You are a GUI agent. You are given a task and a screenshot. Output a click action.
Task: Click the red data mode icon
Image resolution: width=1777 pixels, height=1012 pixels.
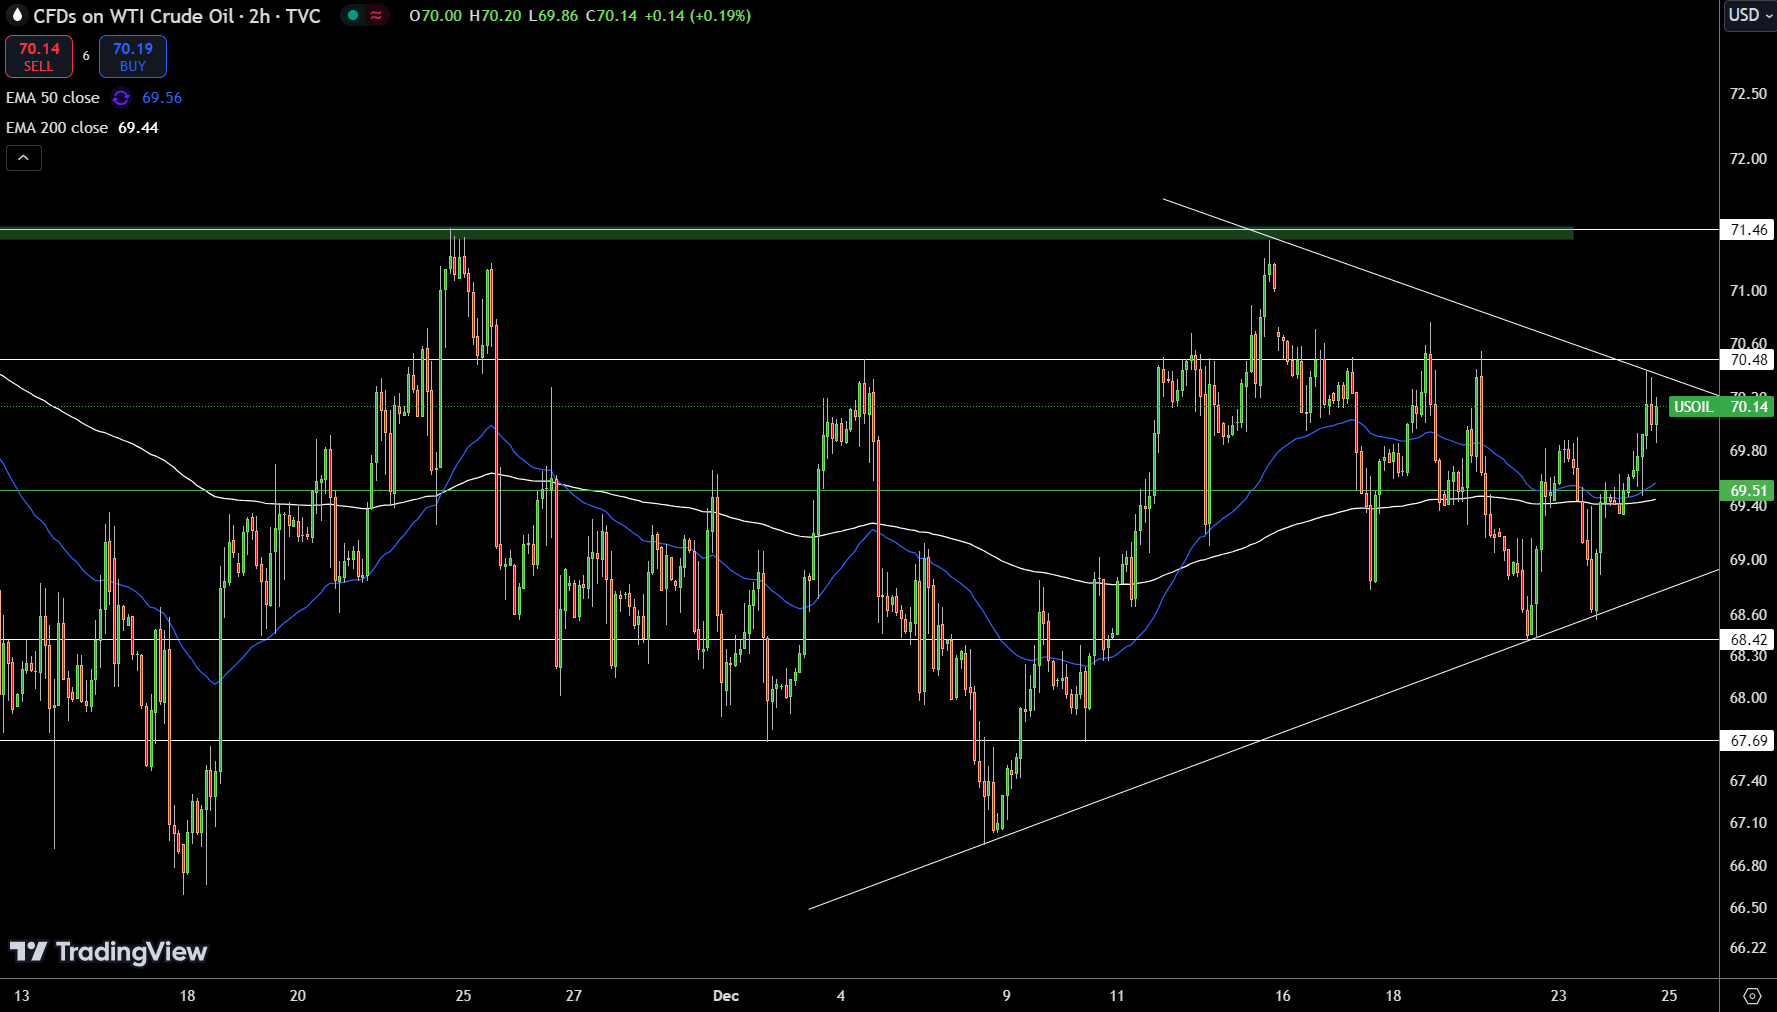click(x=376, y=15)
